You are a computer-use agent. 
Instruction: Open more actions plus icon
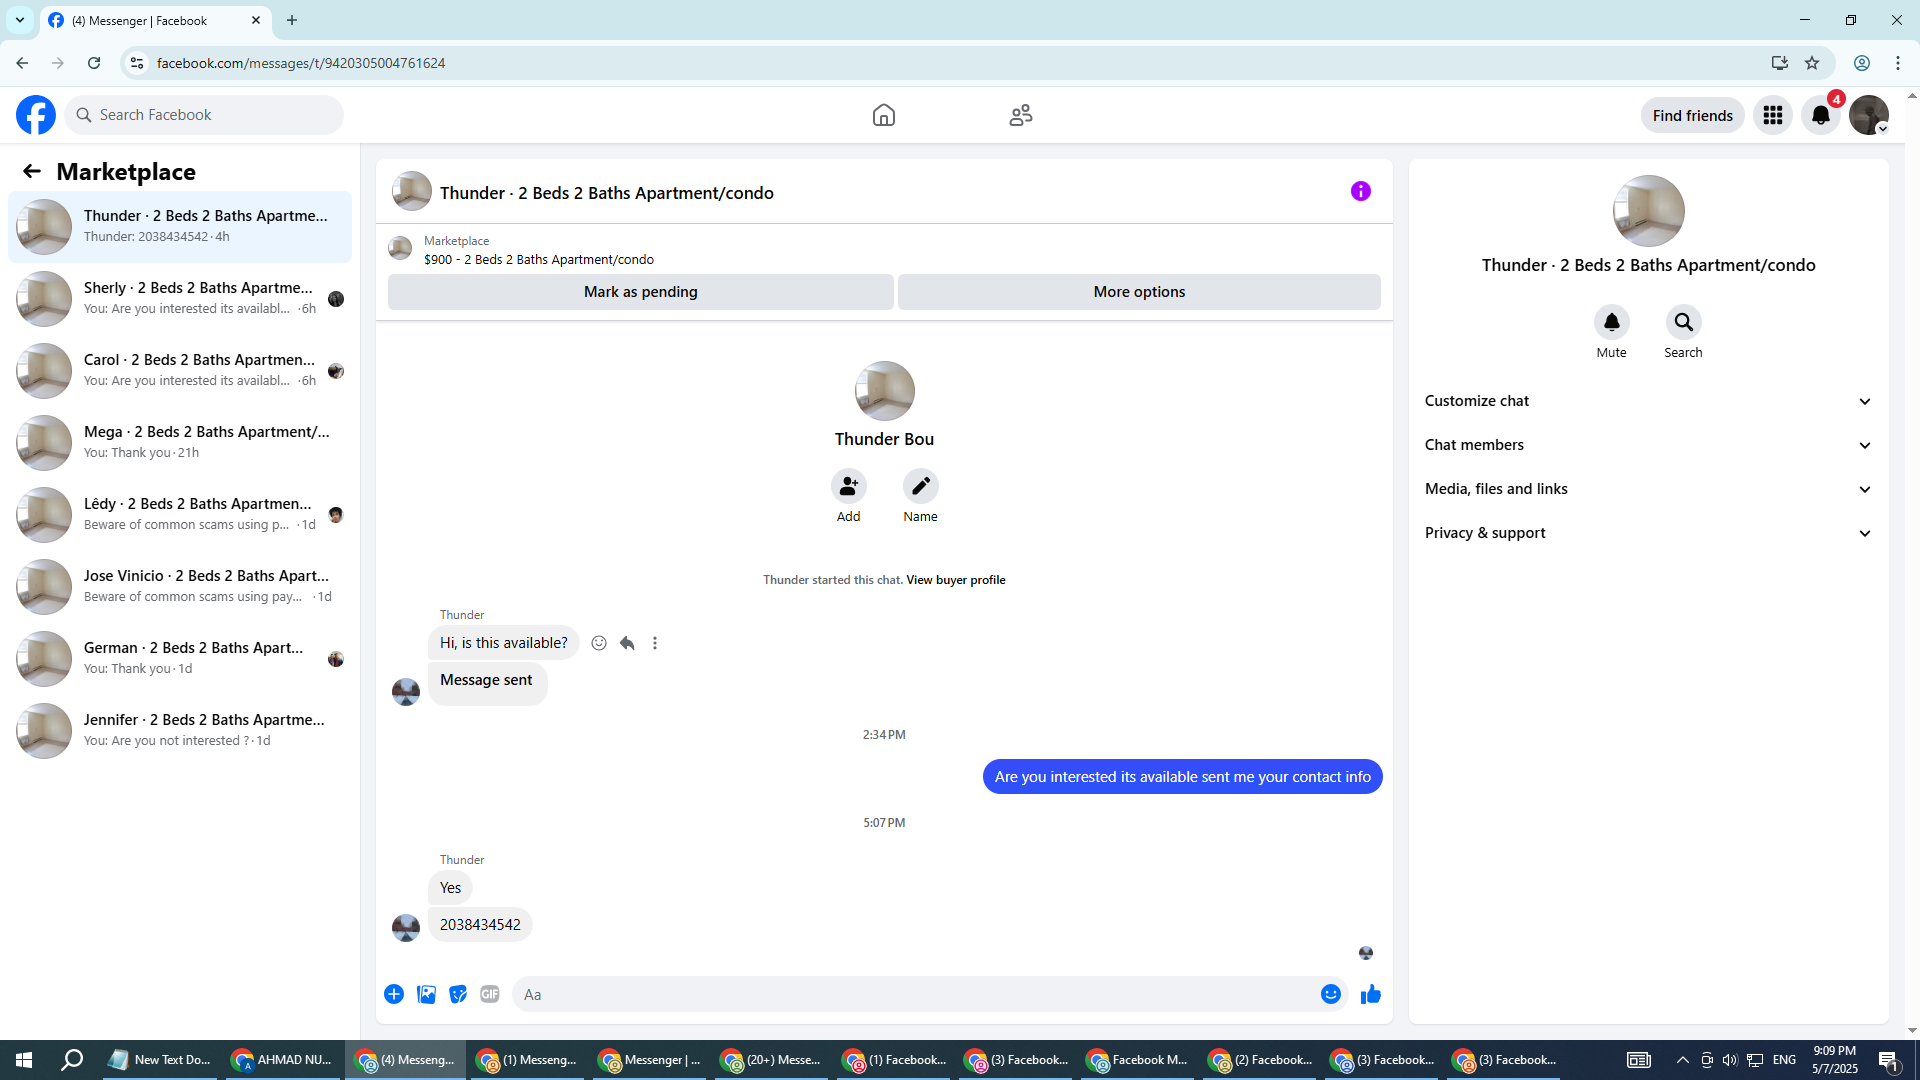pos(394,994)
